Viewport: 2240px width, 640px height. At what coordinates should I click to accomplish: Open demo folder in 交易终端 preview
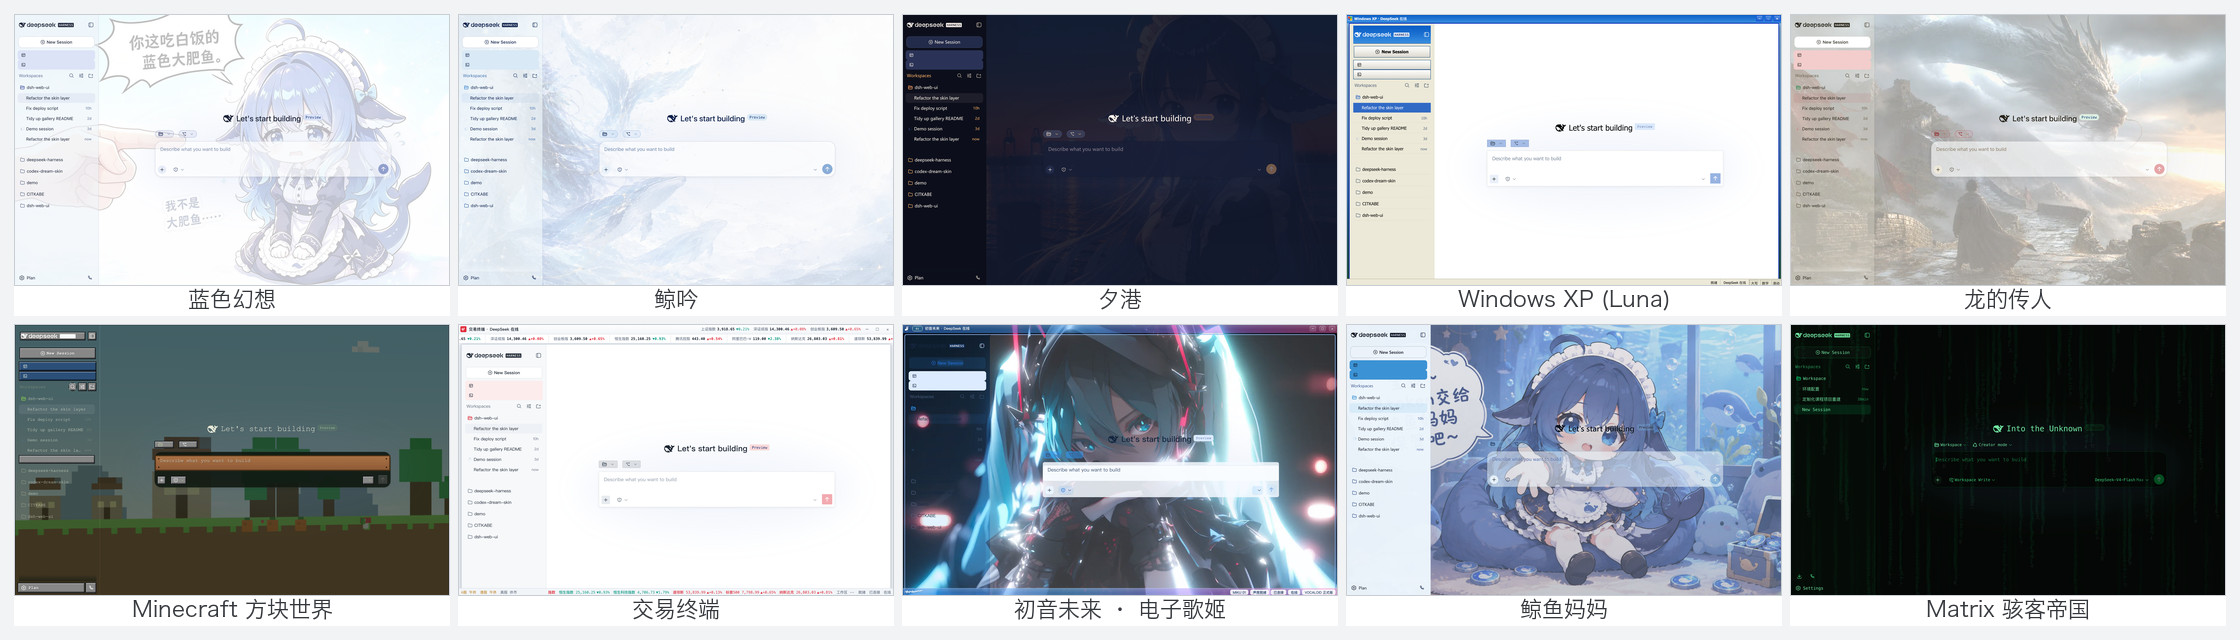503,513
